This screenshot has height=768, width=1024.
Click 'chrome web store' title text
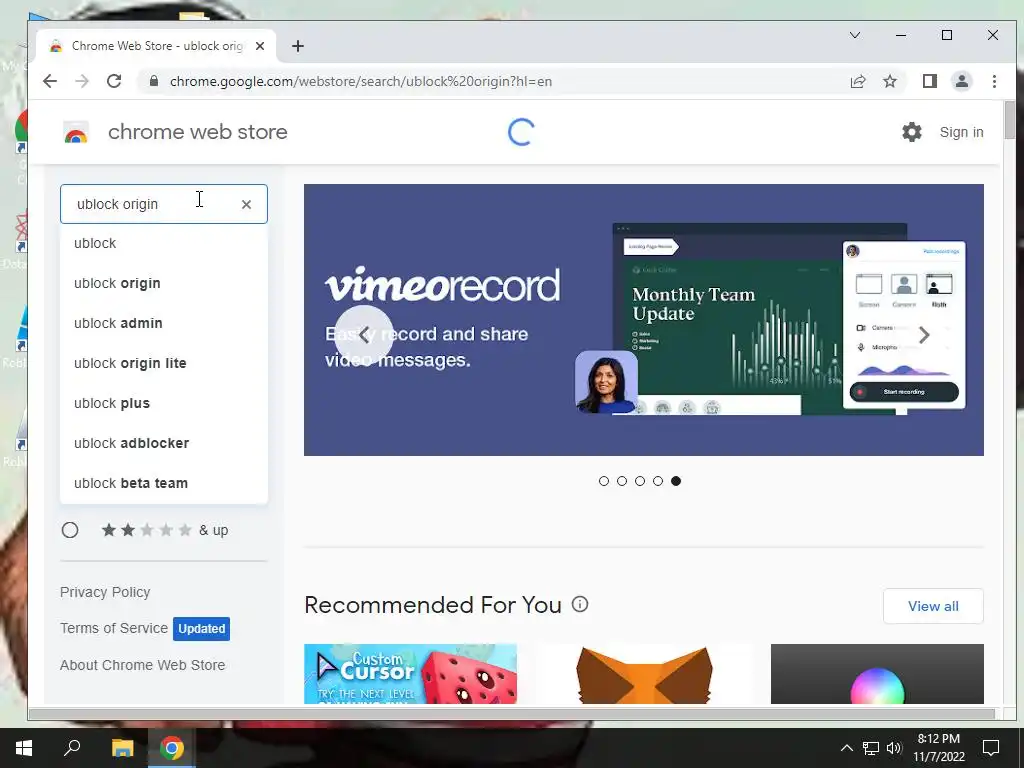[x=198, y=132]
